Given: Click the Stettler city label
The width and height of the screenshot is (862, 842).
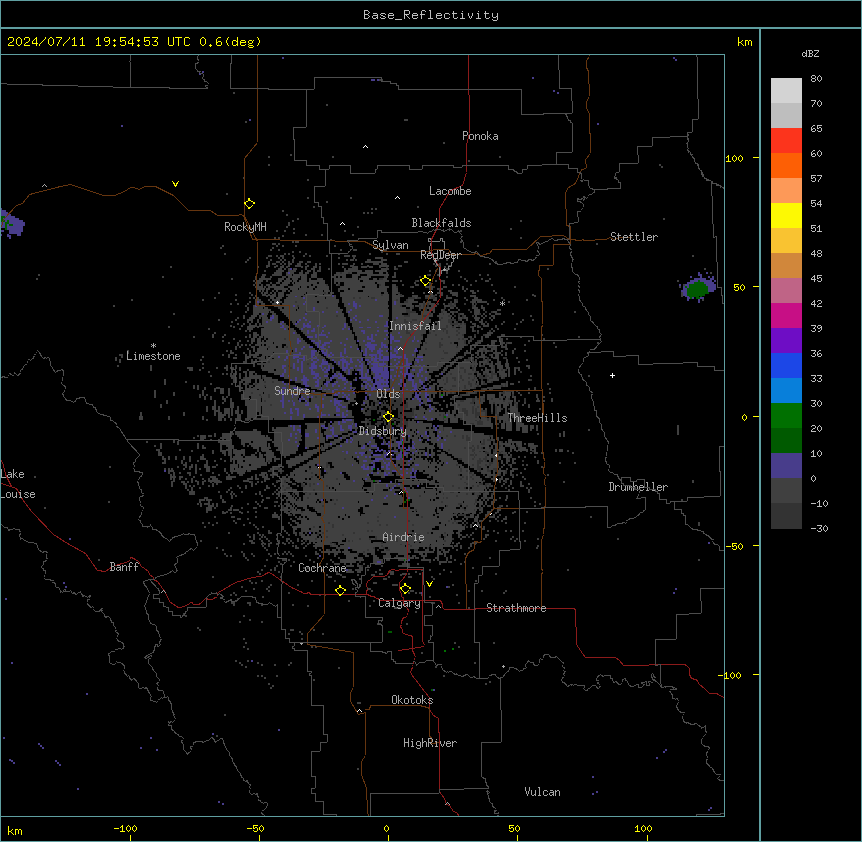Looking at the screenshot, I should point(634,237).
